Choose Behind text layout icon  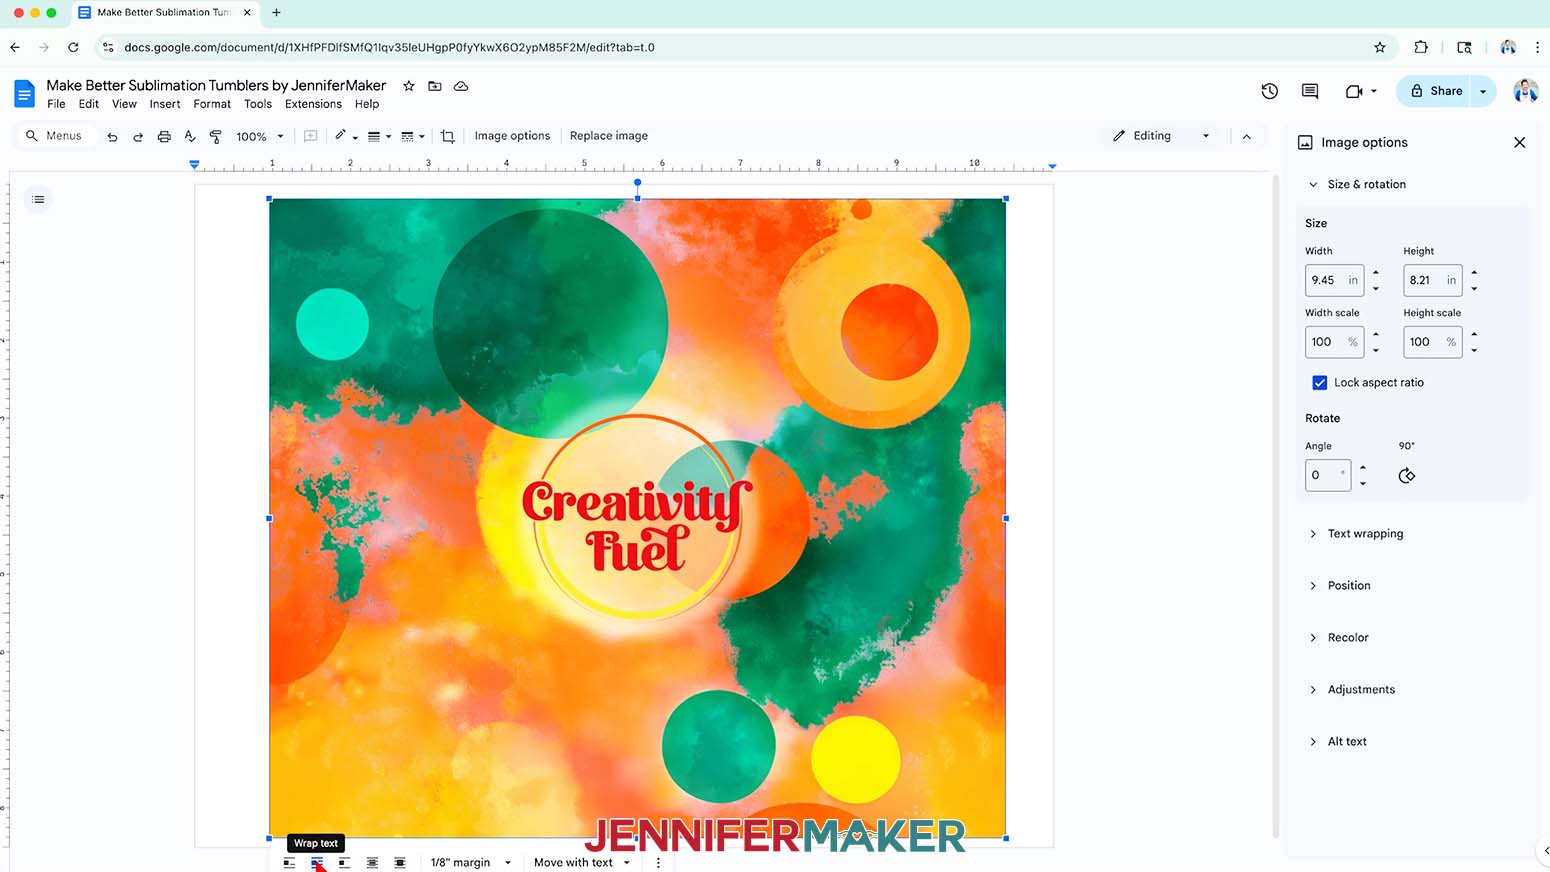point(372,863)
